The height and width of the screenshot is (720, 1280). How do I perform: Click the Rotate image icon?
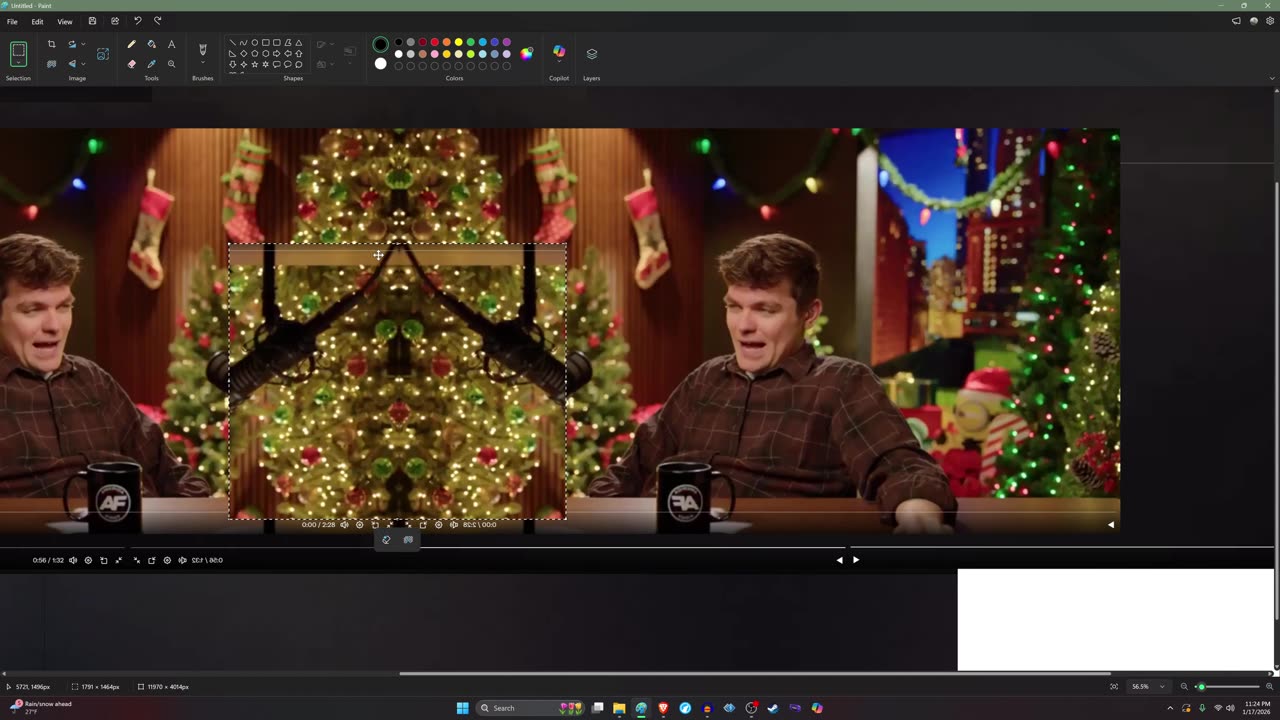click(72, 44)
